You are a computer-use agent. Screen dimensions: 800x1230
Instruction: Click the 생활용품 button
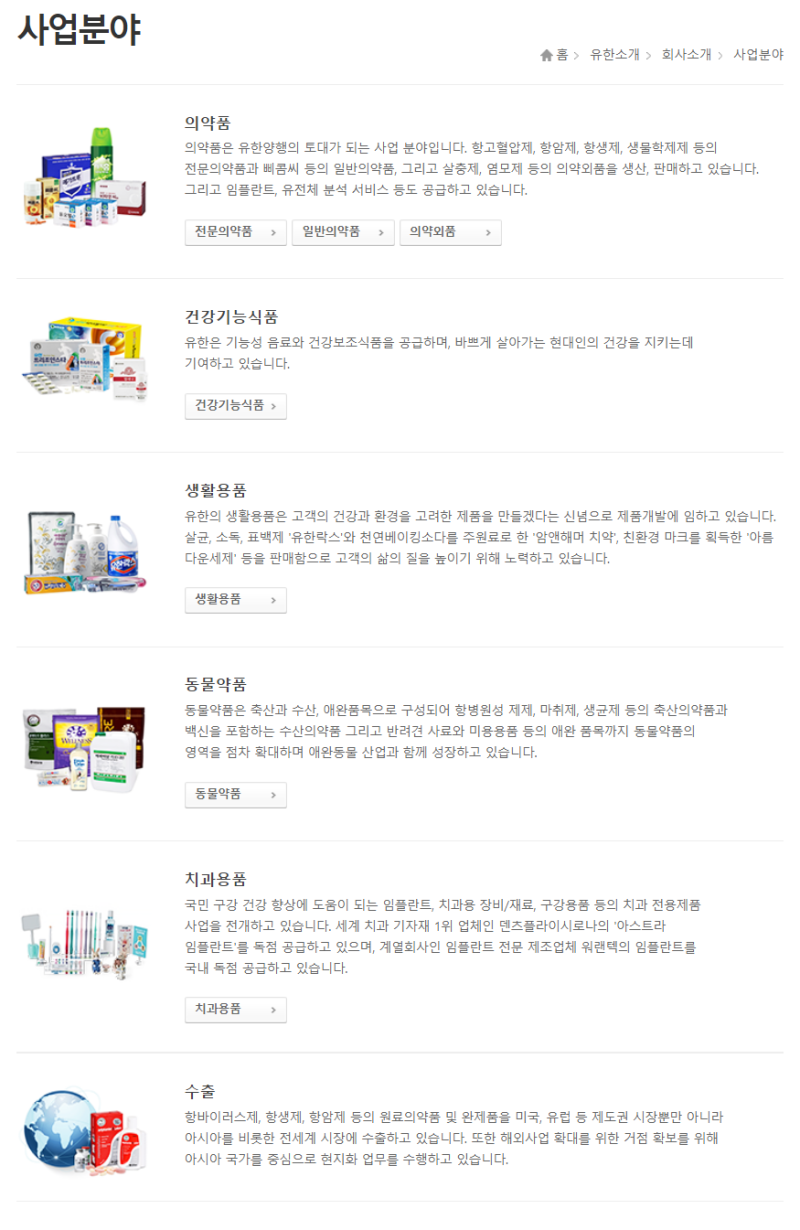tap(236, 600)
